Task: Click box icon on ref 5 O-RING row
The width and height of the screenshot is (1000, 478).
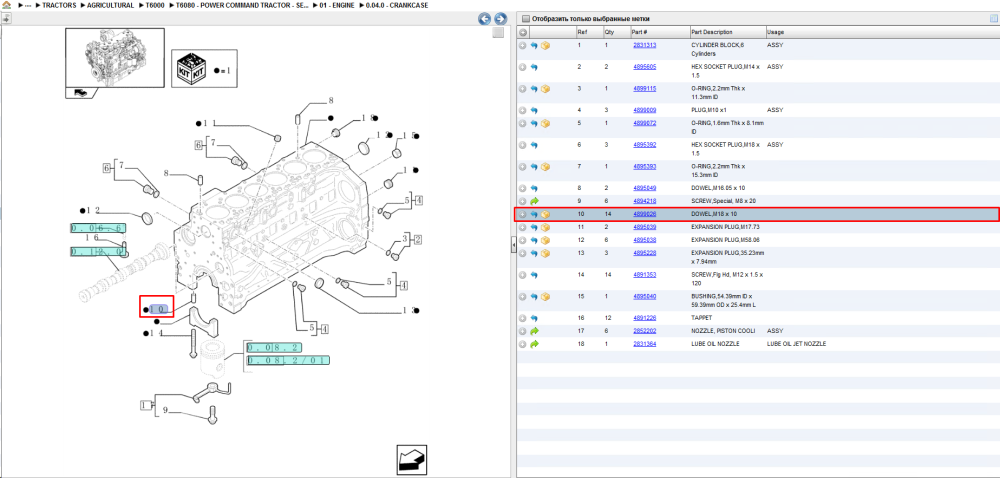Action: click(x=545, y=123)
